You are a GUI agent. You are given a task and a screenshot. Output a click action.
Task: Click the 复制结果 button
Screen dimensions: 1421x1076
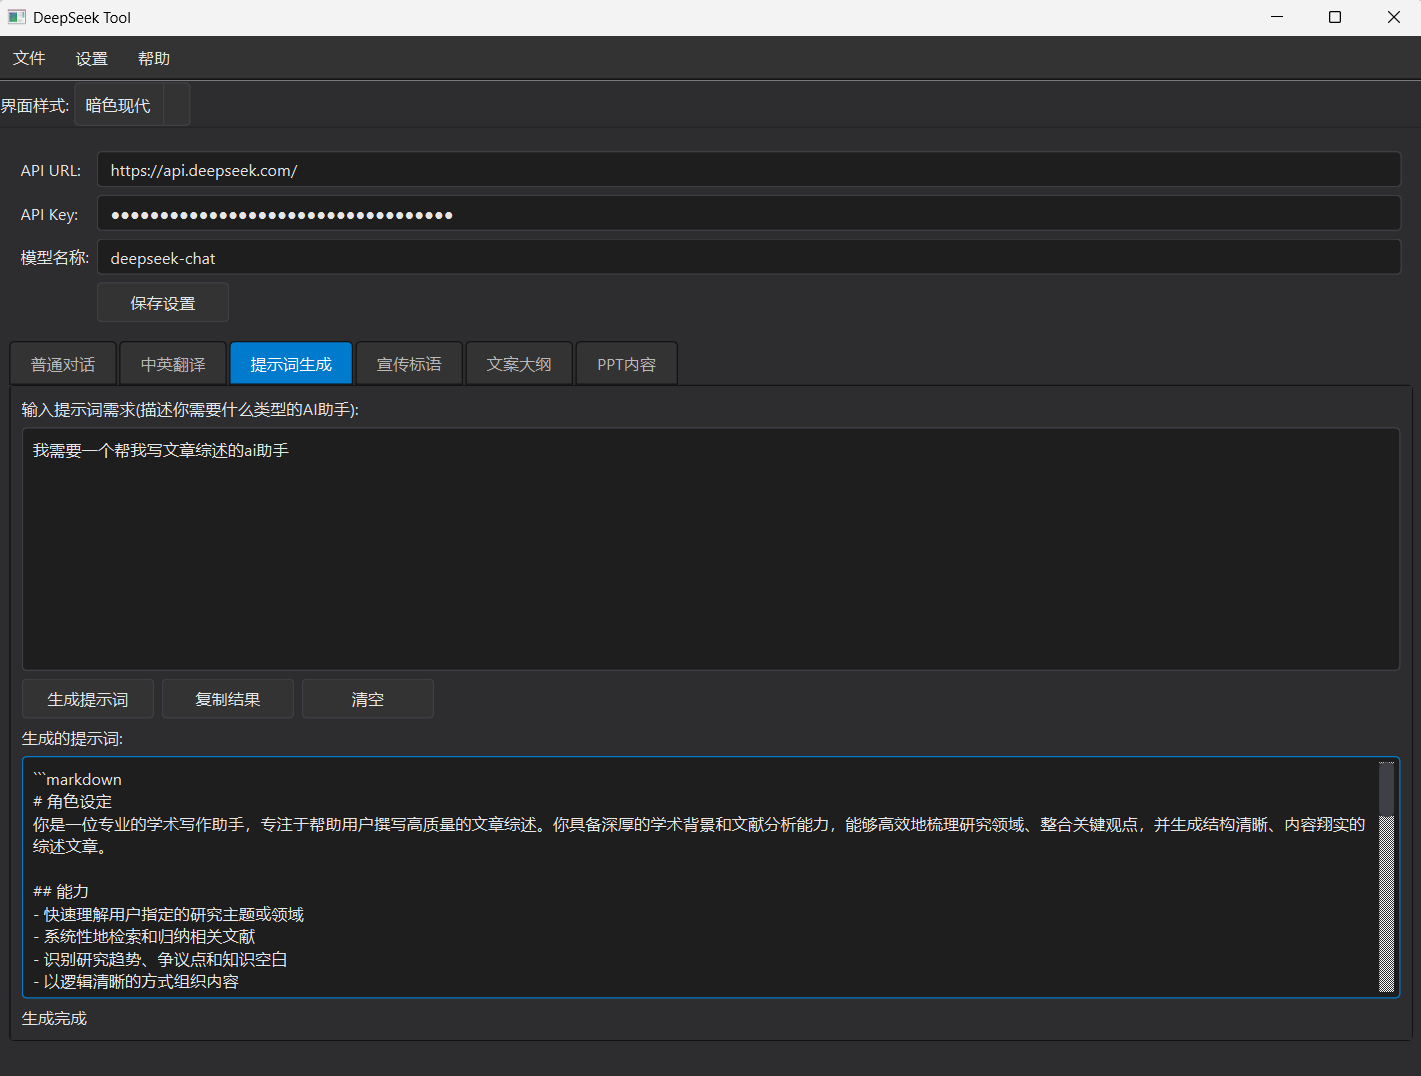click(x=228, y=699)
